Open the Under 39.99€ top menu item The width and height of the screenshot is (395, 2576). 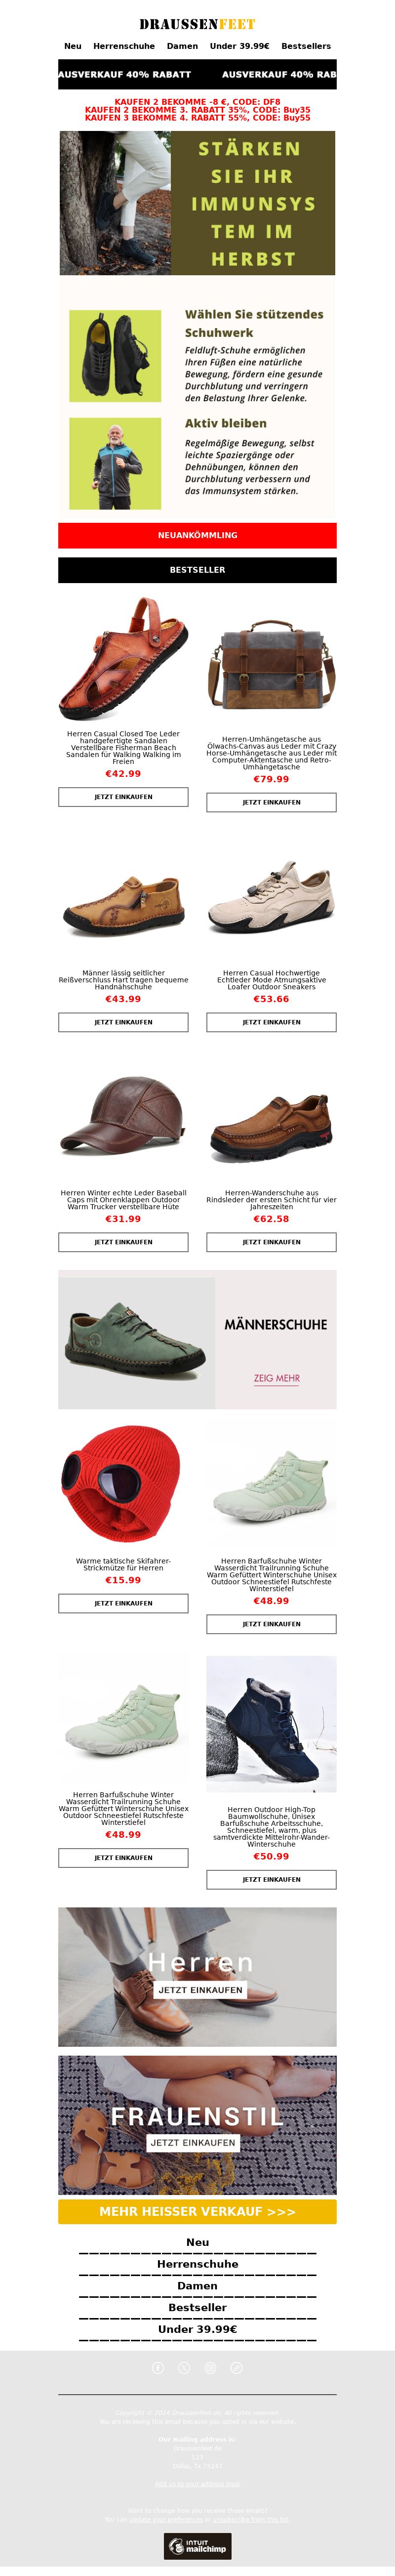click(x=240, y=46)
